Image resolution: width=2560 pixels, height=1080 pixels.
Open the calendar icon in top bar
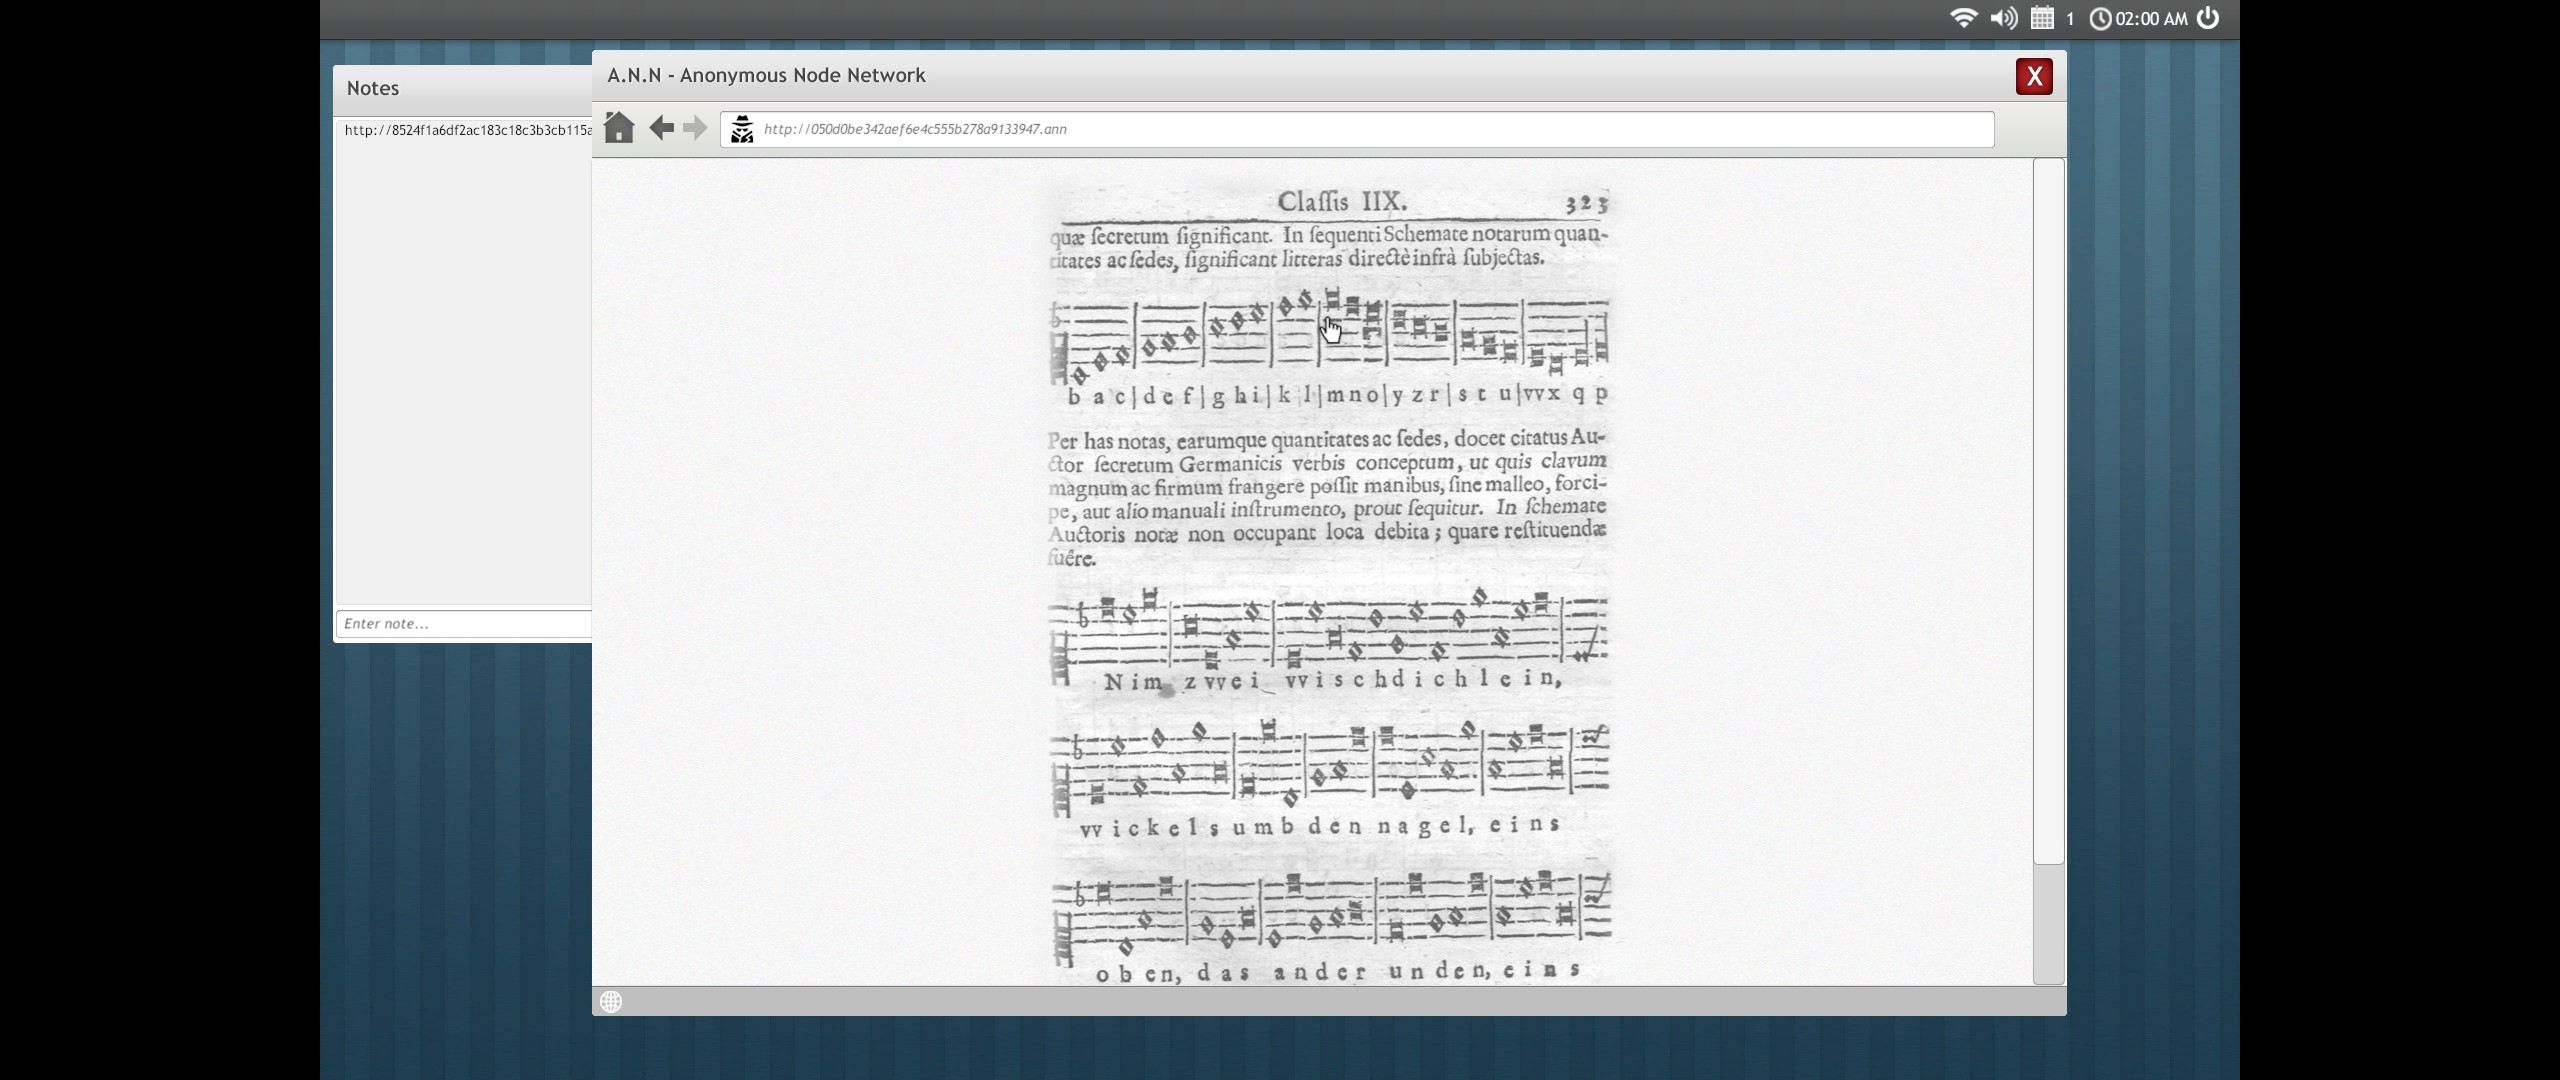[x=2043, y=18]
